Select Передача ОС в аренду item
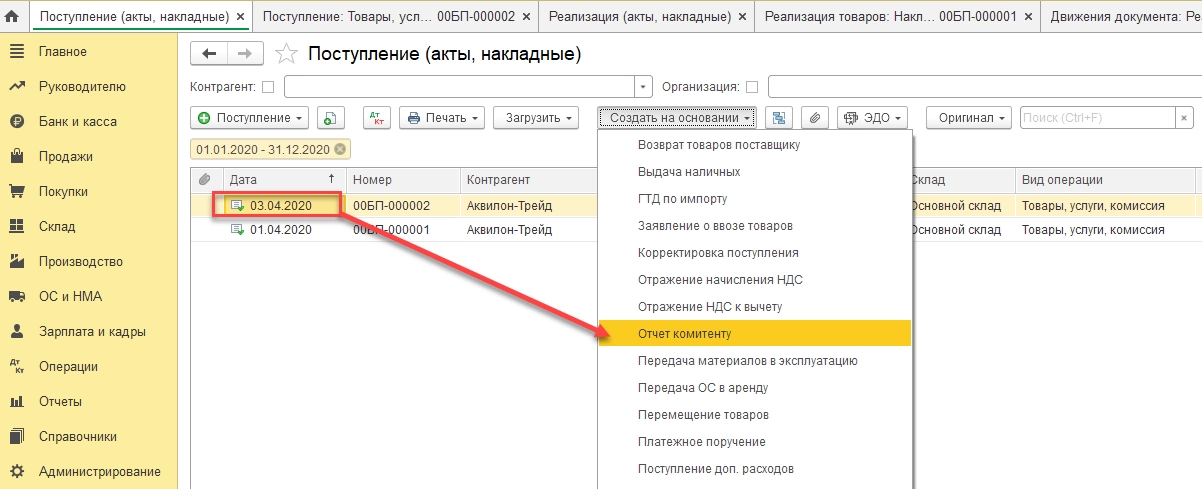1202x489 pixels. click(x=754, y=388)
